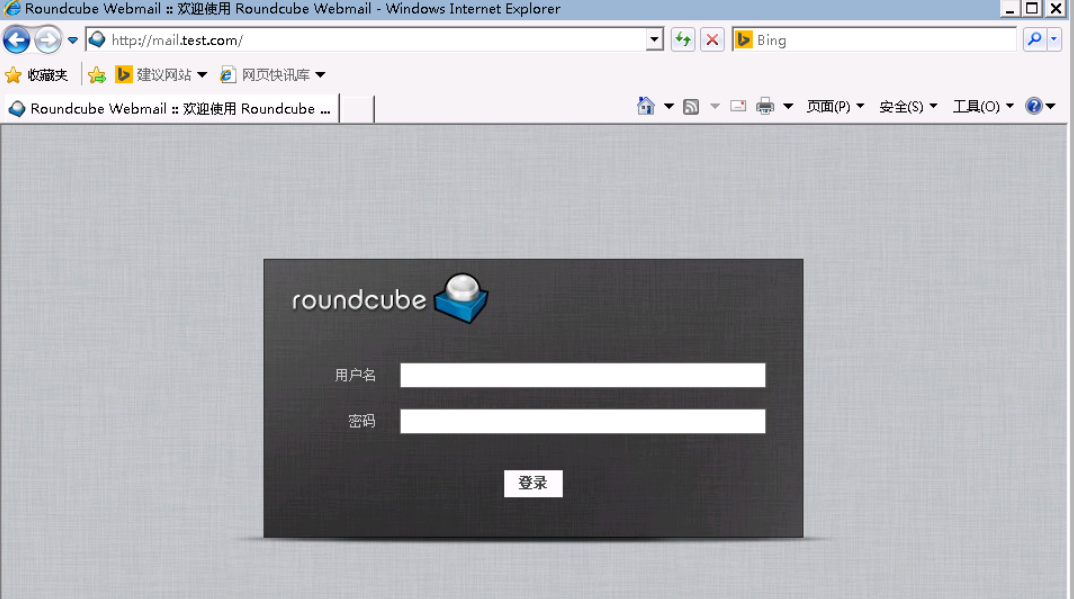This screenshot has height=599, width=1074.
Task: Click the magnifier Search button
Action: 1035,40
